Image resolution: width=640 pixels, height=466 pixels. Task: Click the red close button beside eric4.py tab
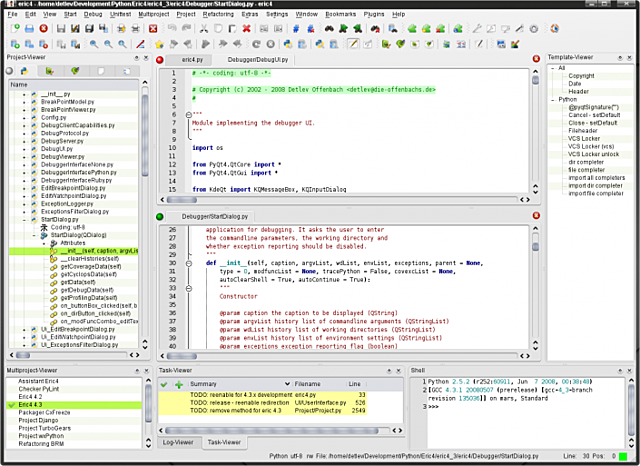coord(161,61)
